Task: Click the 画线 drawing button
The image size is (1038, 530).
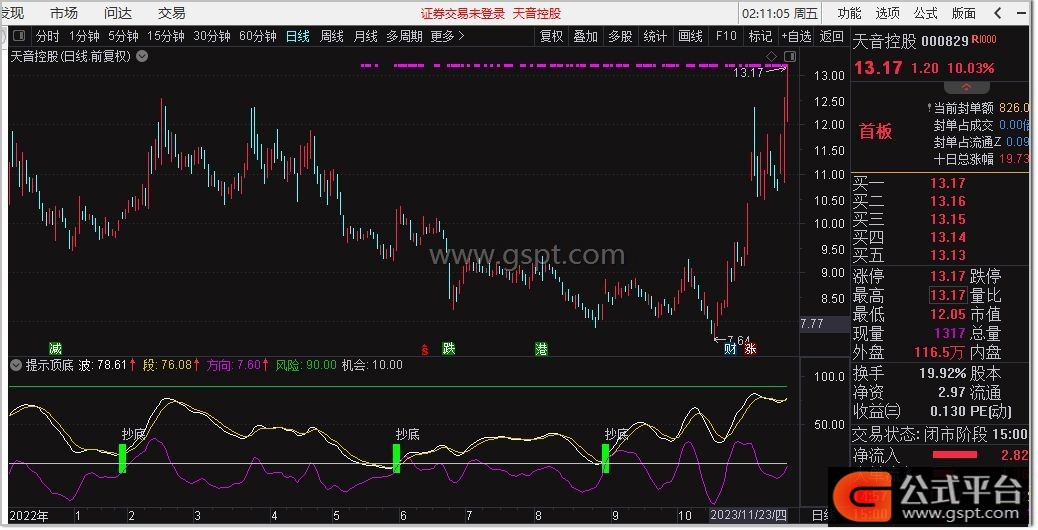Action: pyautogui.click(x=690, y=36)
